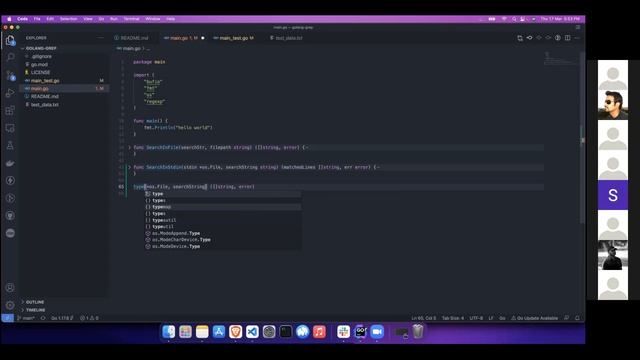The height and width of the screenshot is (360, 640).
Task: Select sunglasses participant video thumbnail
Action: pyautogui.click(x=613, y=105)
